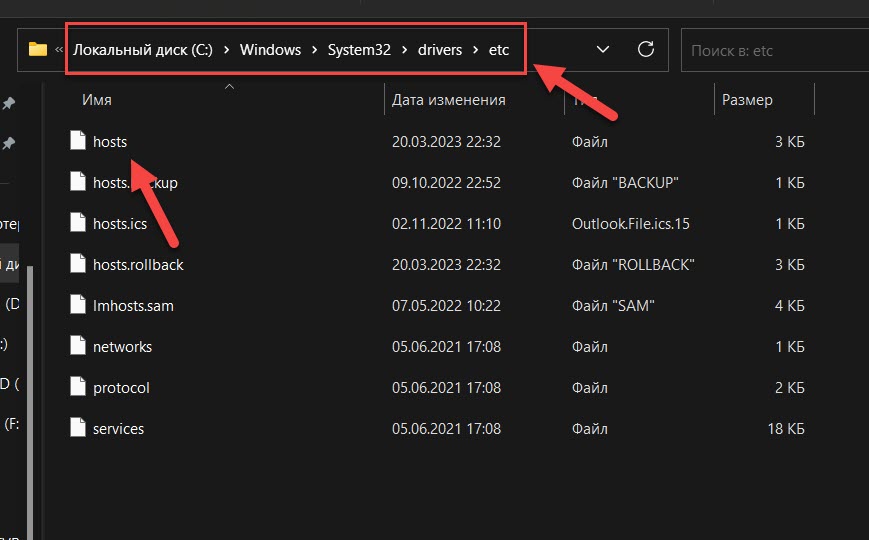Click the hosts.rollback file icon
Viewport: 869px width, 540px height.
pyautogui.click(x=78, y=263)
